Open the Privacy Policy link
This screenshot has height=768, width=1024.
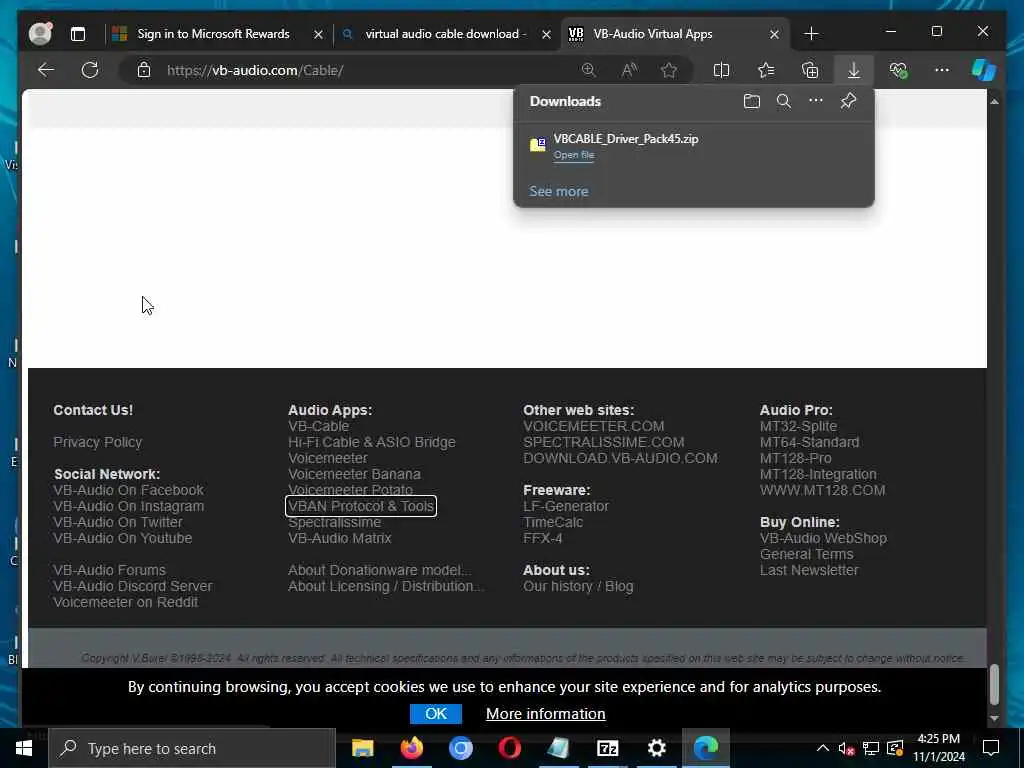tap(97, 442)
